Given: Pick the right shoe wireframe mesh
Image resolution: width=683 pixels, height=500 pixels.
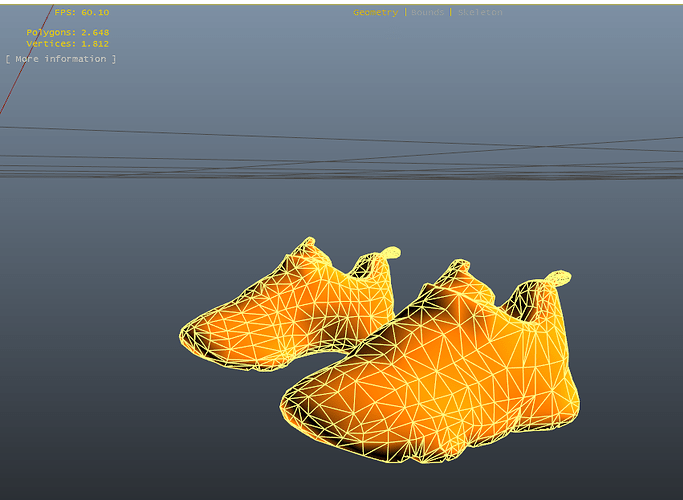Looking at the screenshot, I should [430, 364].
